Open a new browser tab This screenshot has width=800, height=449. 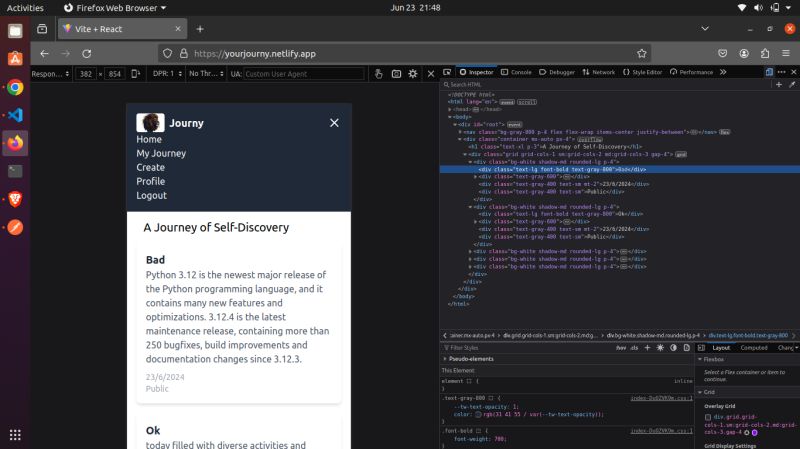click(x=200, y=29)
